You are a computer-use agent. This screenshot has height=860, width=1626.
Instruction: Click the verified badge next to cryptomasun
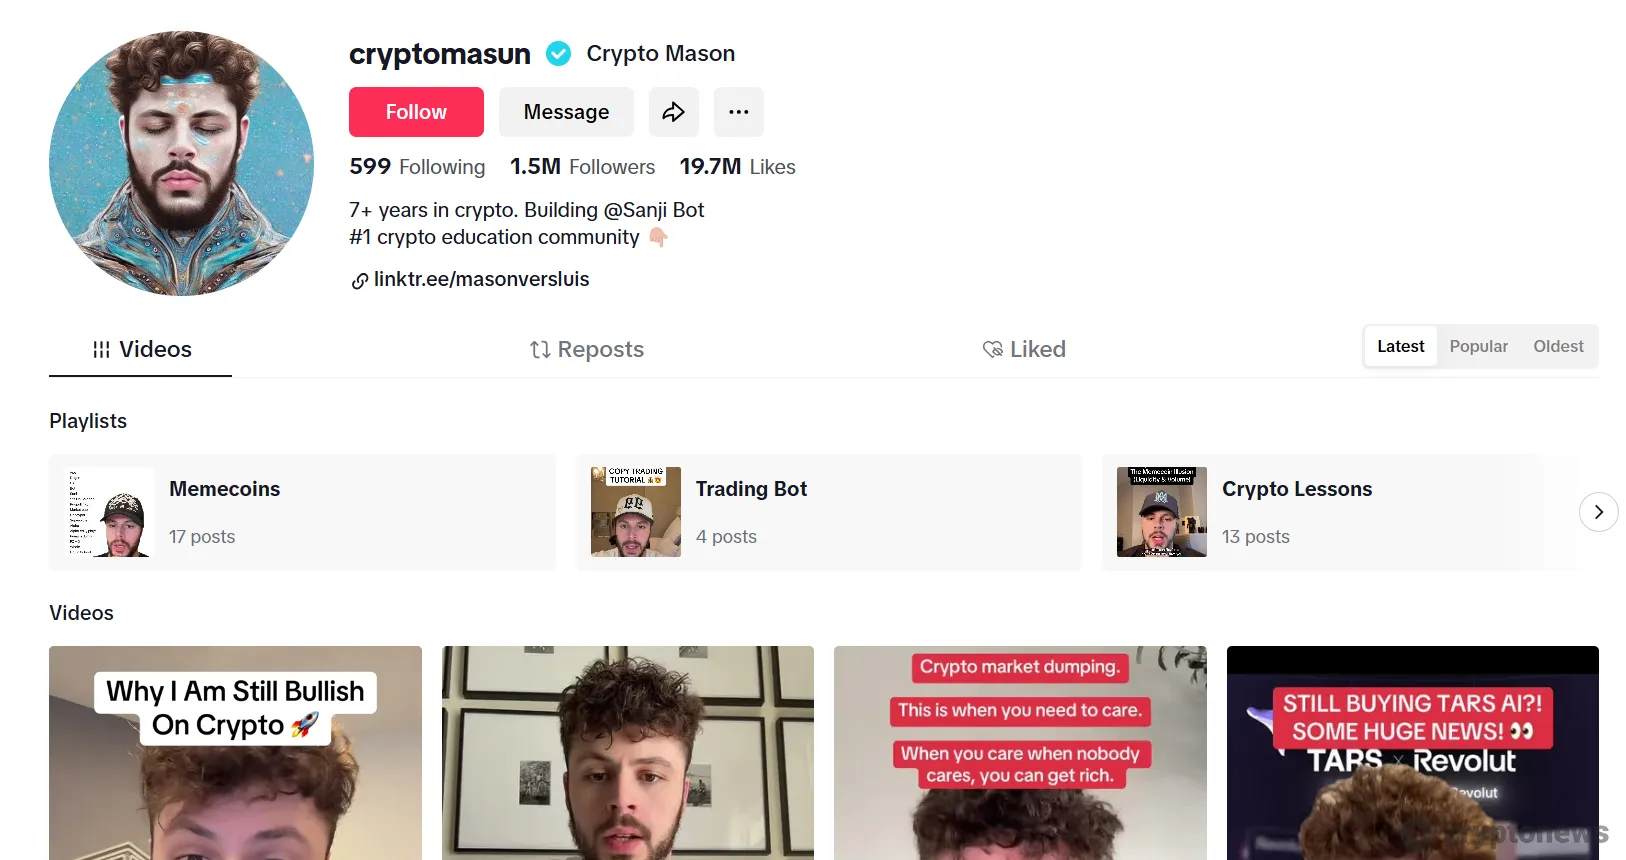pyautogui.click(x=559, y=54)
